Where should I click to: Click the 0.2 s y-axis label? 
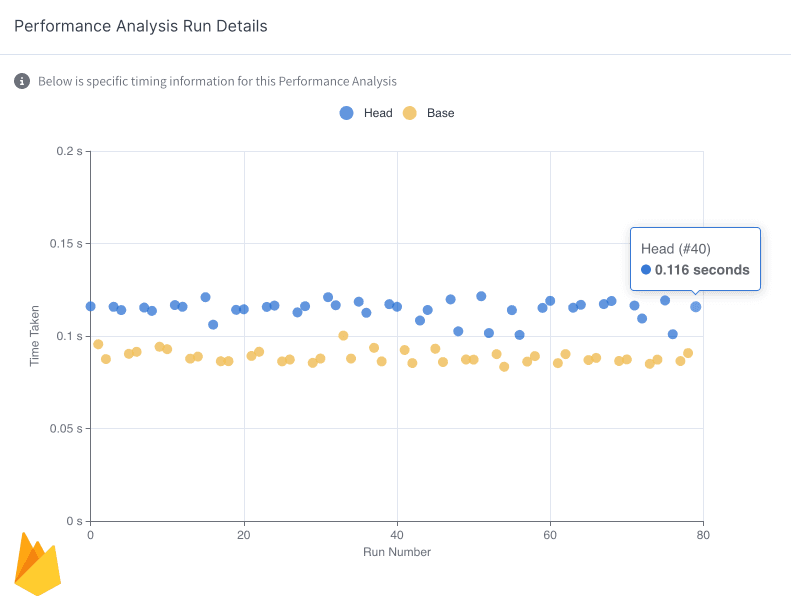tap(69, 151)
